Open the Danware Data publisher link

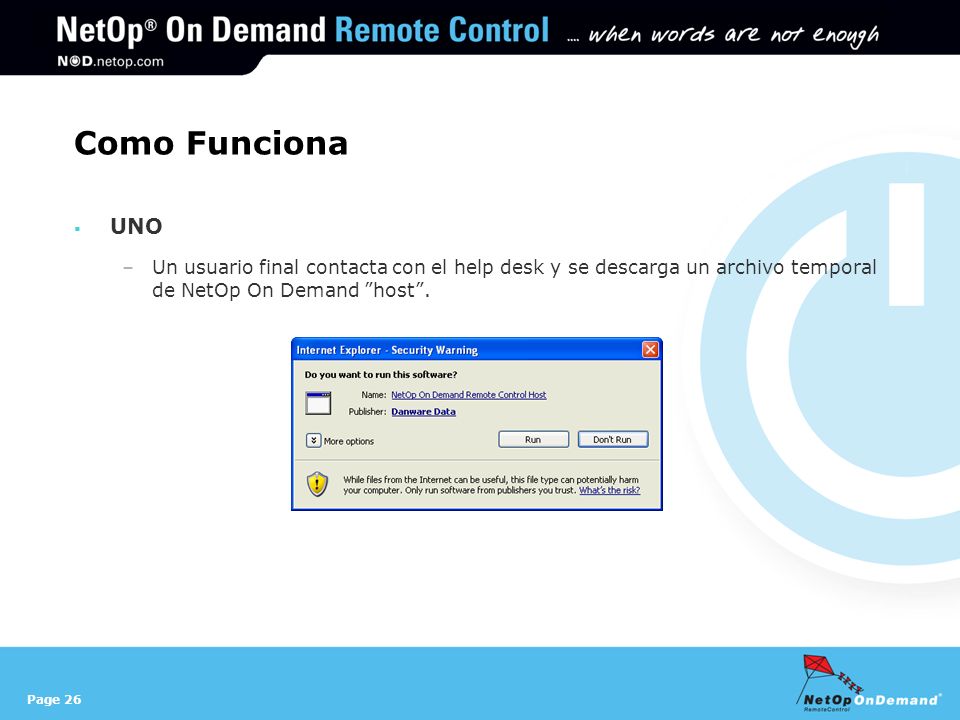pyautogui.click(x=423, y=411)
